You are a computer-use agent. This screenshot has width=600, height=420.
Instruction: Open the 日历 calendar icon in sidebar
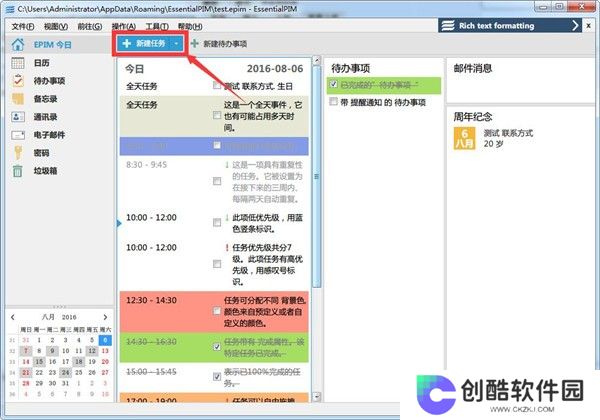click(18, 63)
